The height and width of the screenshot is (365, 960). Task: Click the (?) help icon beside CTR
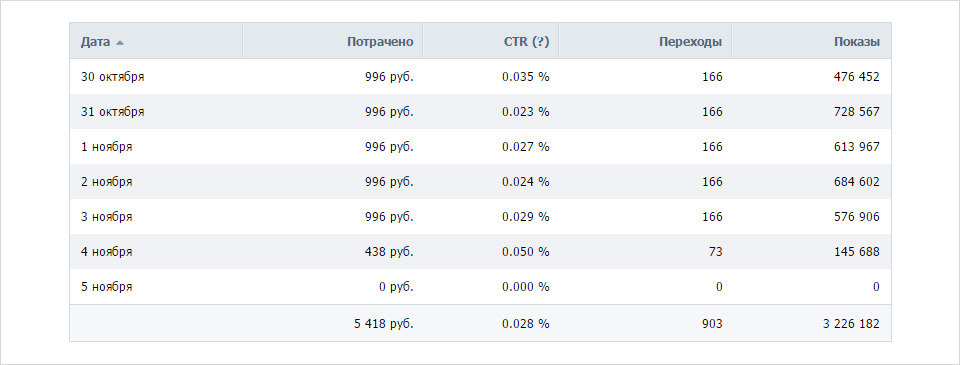pyautogui.click(x=541, y=42)
